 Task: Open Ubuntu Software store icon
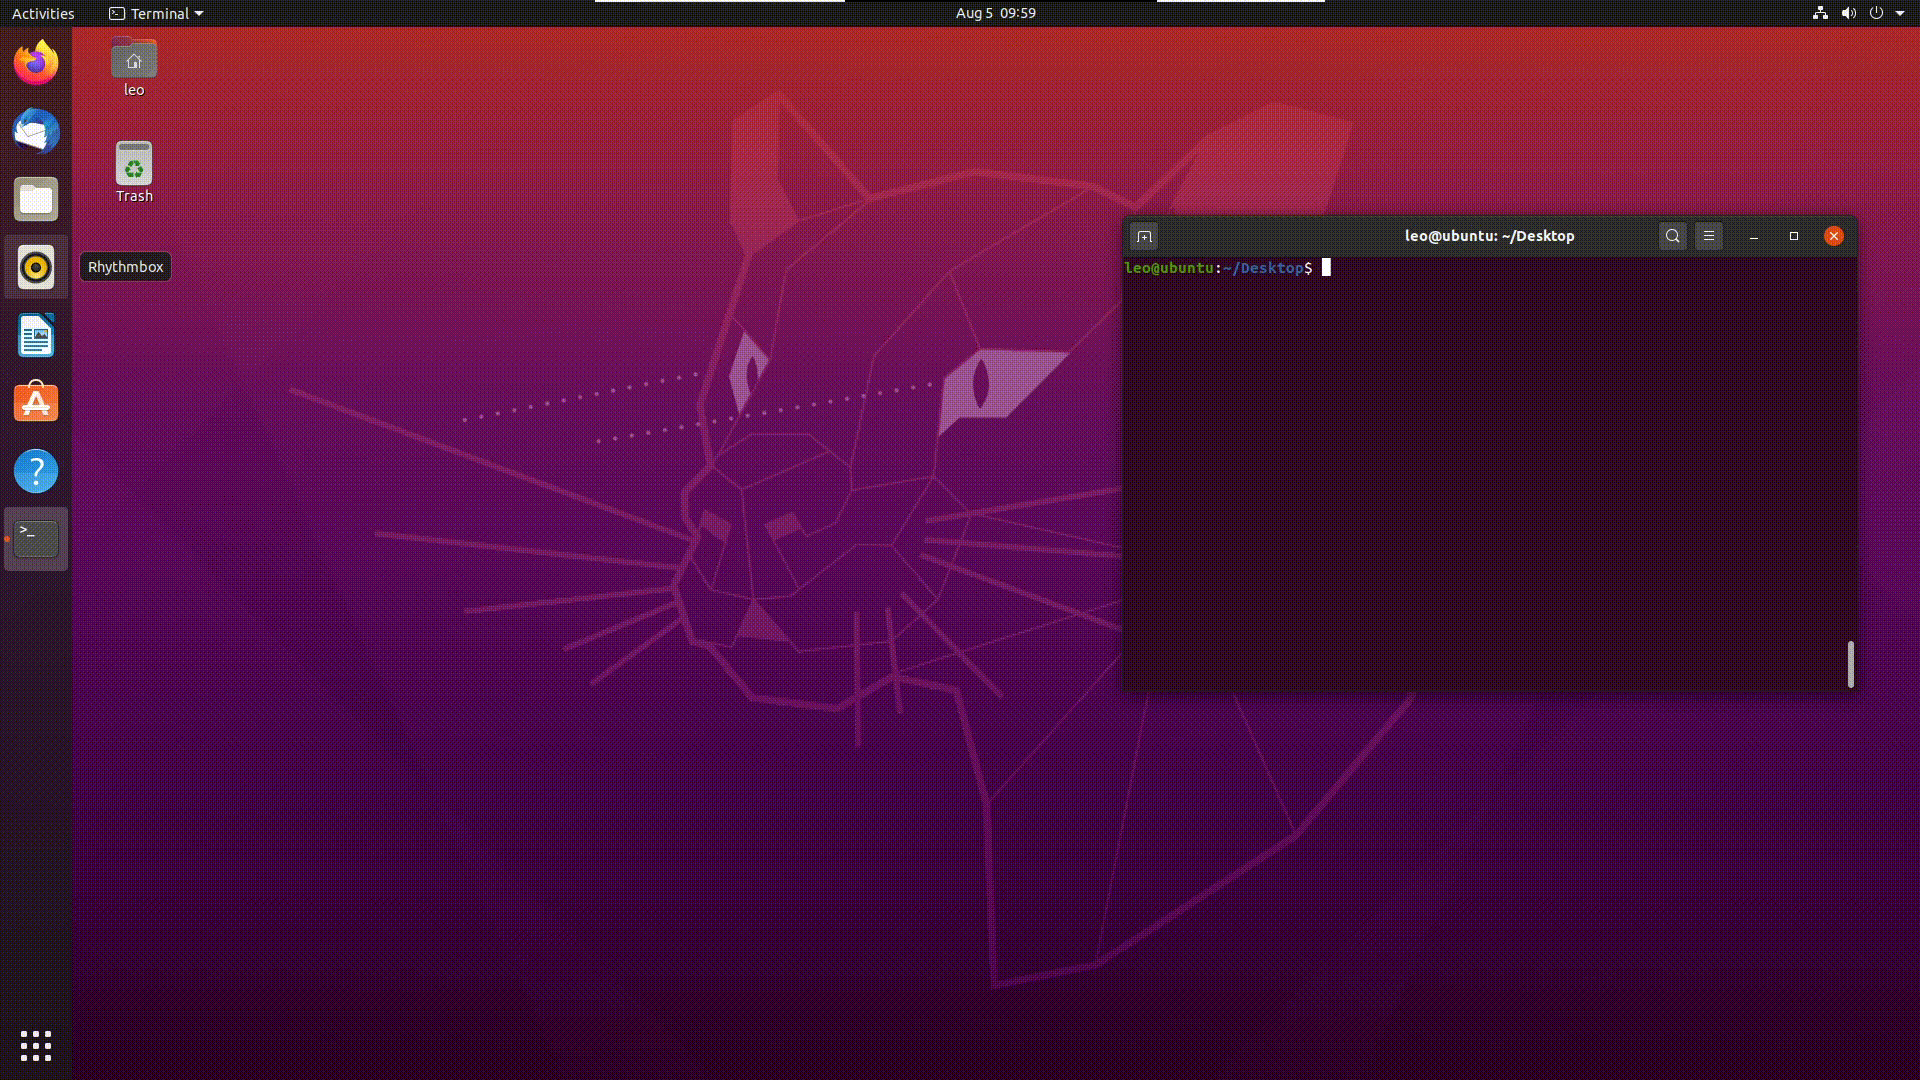36,403
